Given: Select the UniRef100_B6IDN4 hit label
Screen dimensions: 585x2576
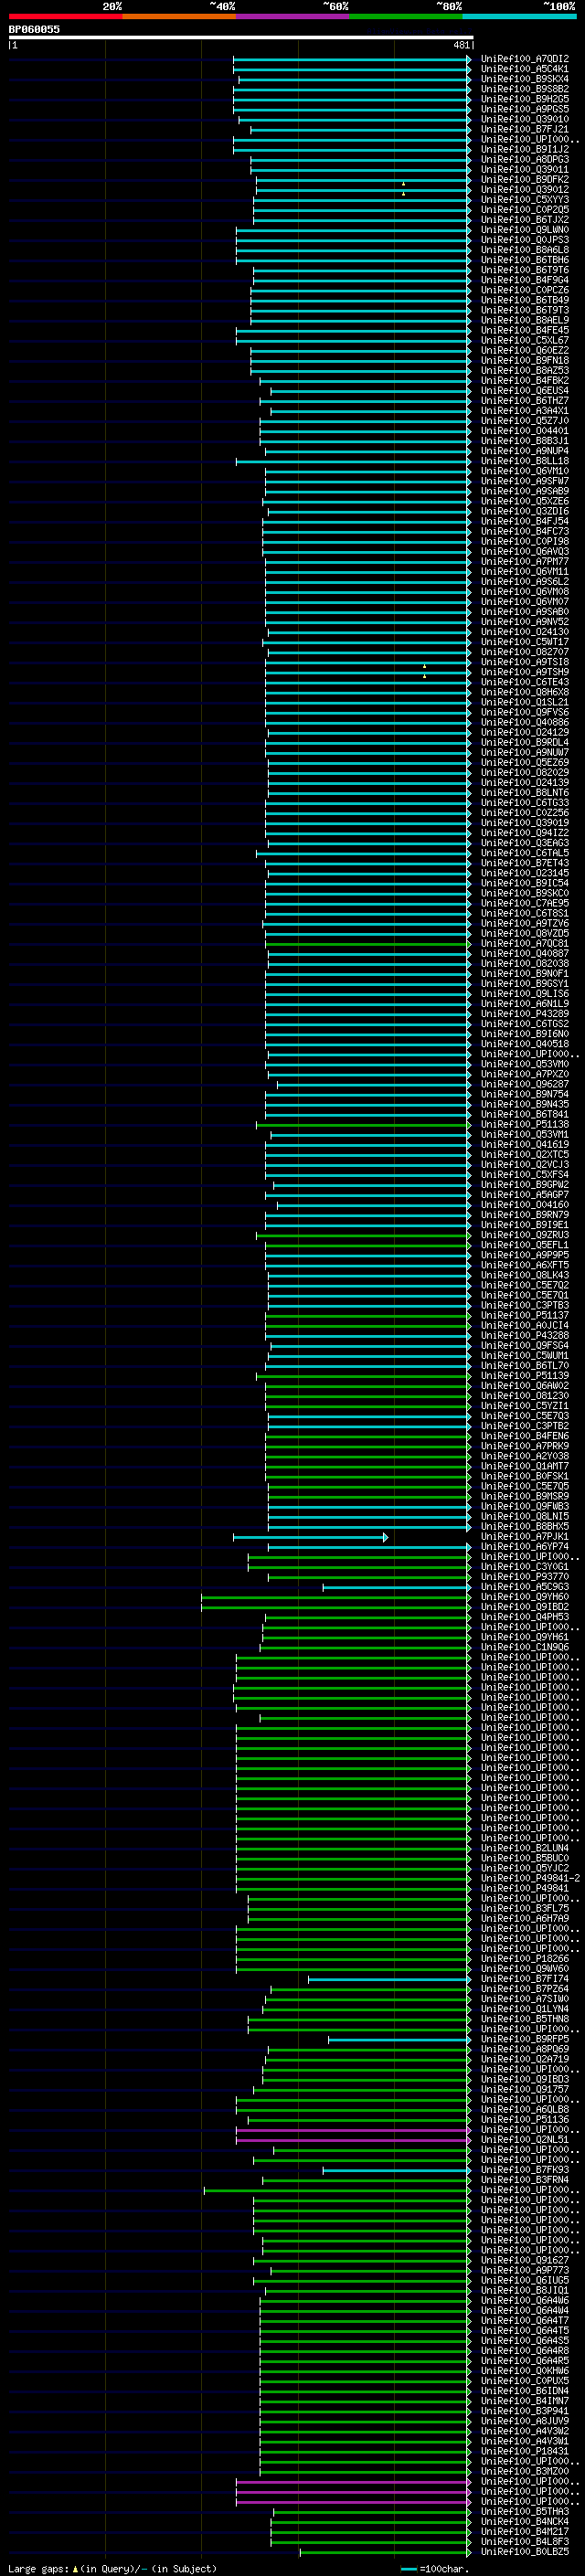Looking at the screenshot, I should point(524,2390).
